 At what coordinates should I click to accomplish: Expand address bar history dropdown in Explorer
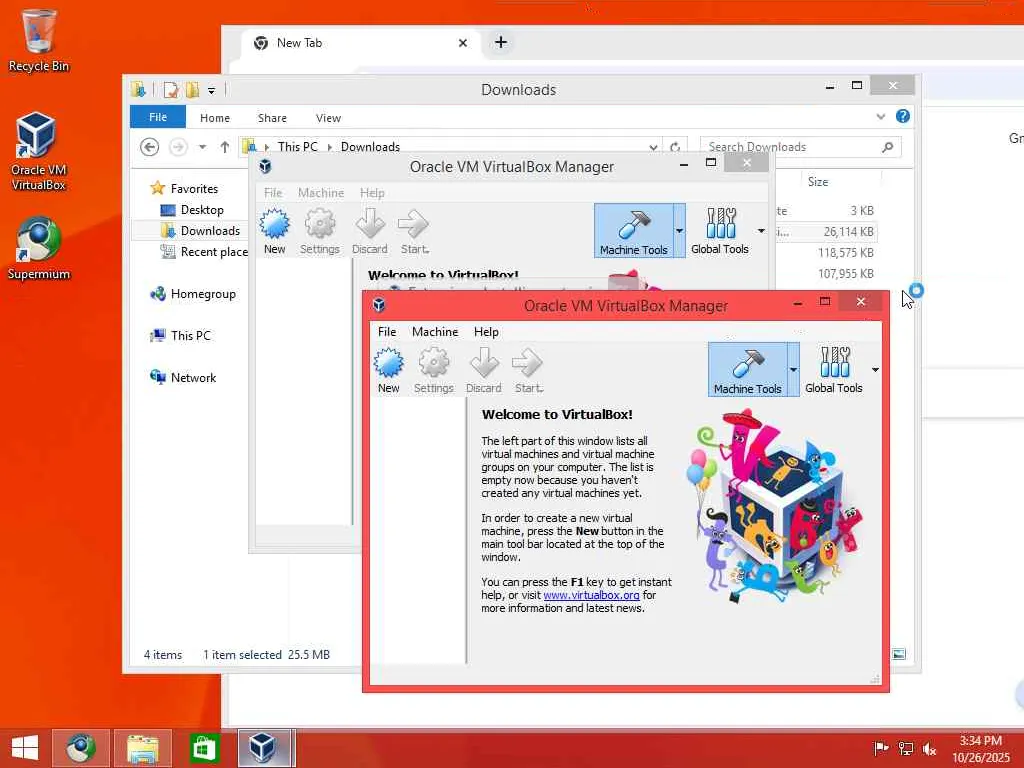point(653,147)
